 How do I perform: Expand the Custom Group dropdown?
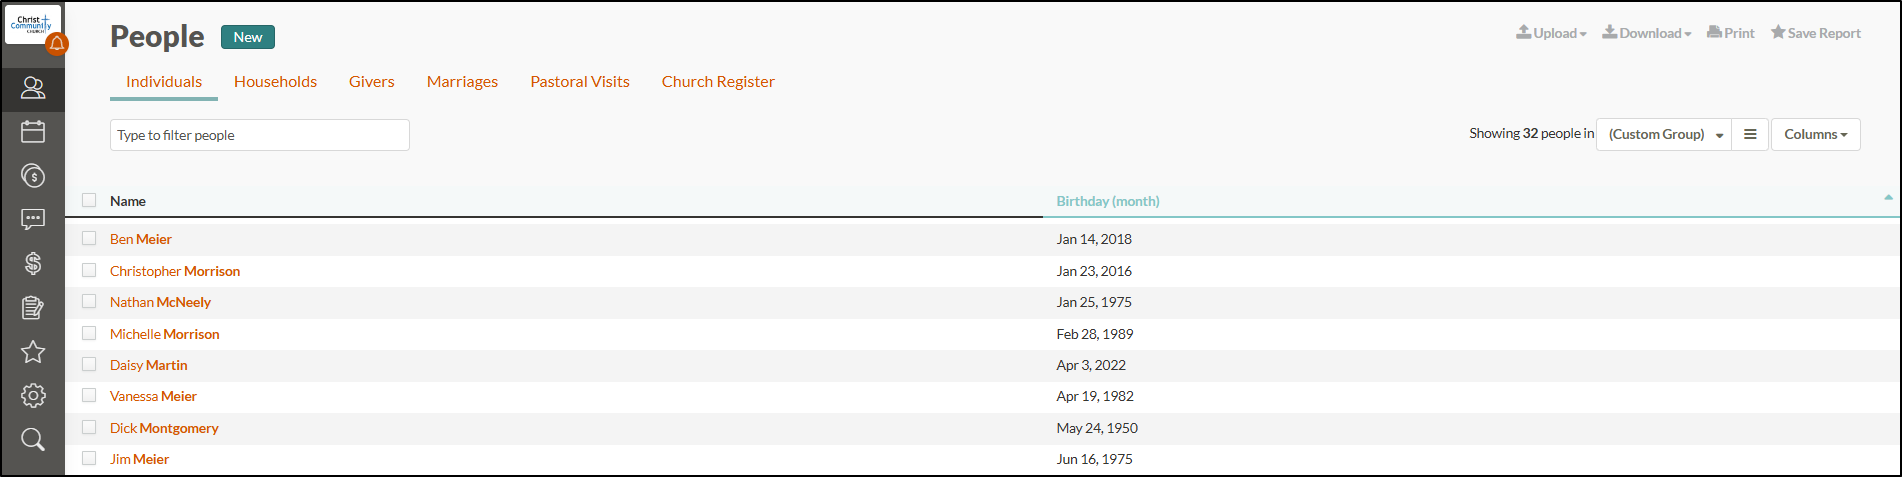(1665, 134)
